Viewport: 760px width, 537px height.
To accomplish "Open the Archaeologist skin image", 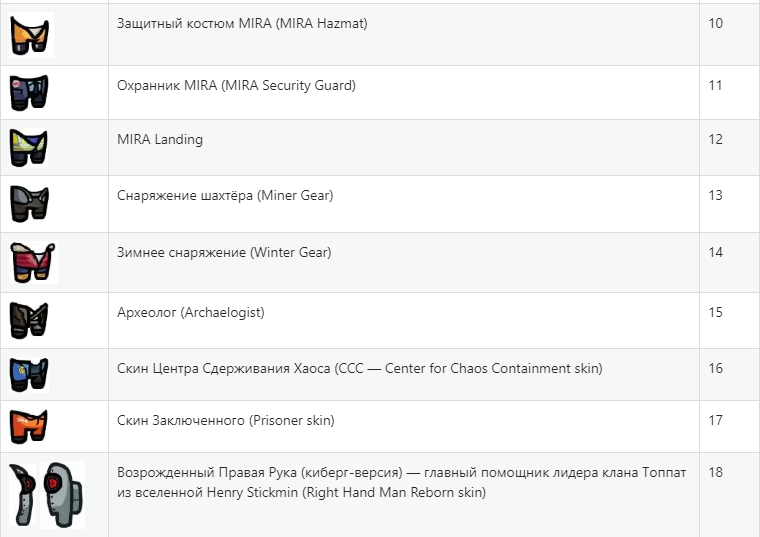I will coord(29,320).
